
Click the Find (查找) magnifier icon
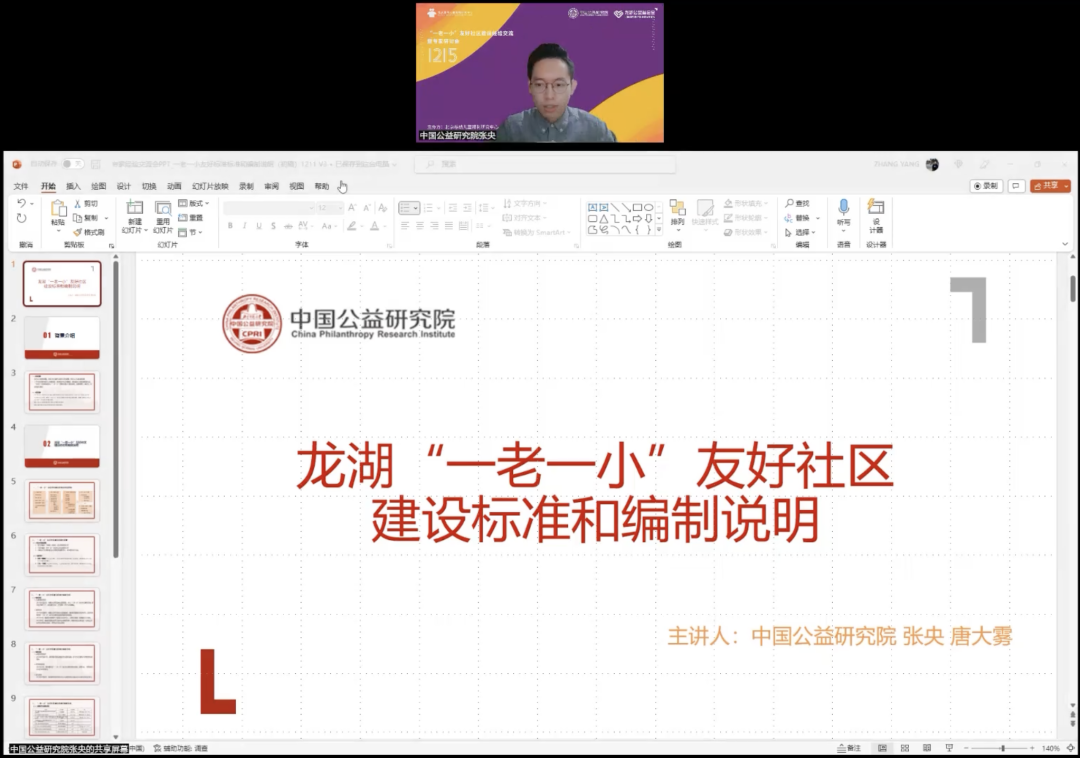(x=789, y=204)
